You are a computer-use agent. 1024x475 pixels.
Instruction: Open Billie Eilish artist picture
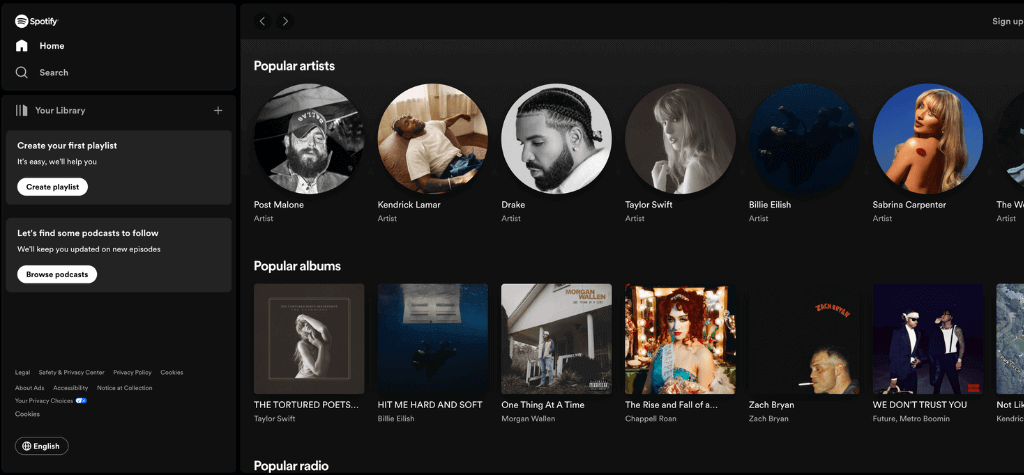[x=804, y=139]
